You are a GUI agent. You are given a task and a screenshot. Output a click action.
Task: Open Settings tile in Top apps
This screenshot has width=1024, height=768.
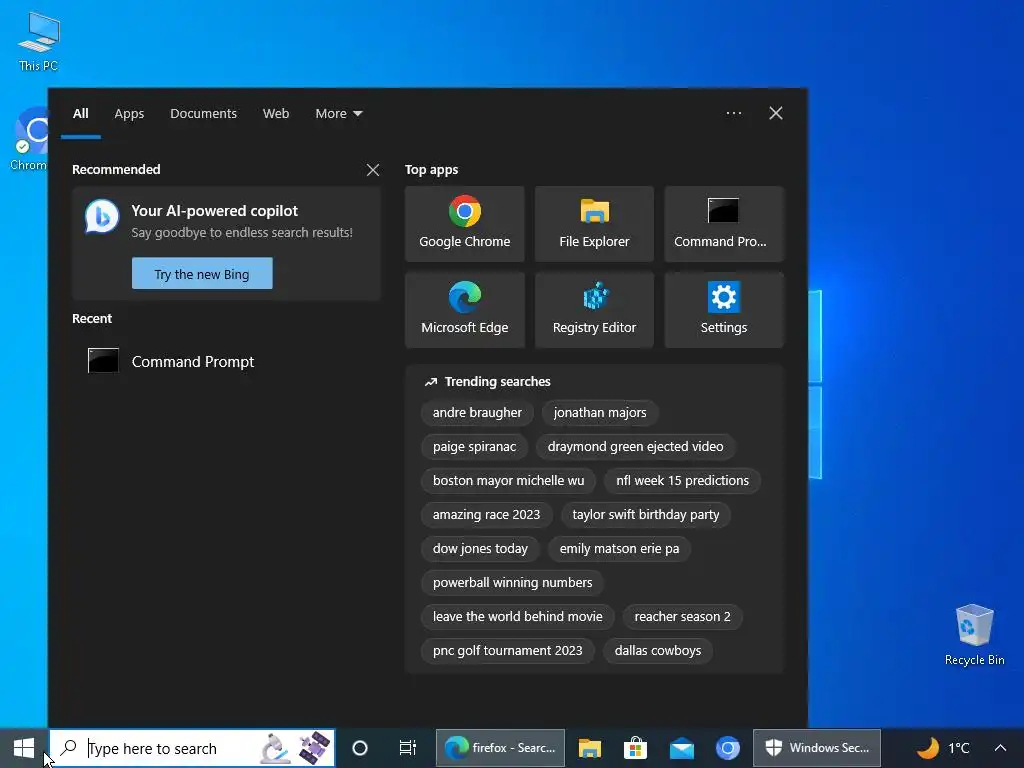(724, 310)
